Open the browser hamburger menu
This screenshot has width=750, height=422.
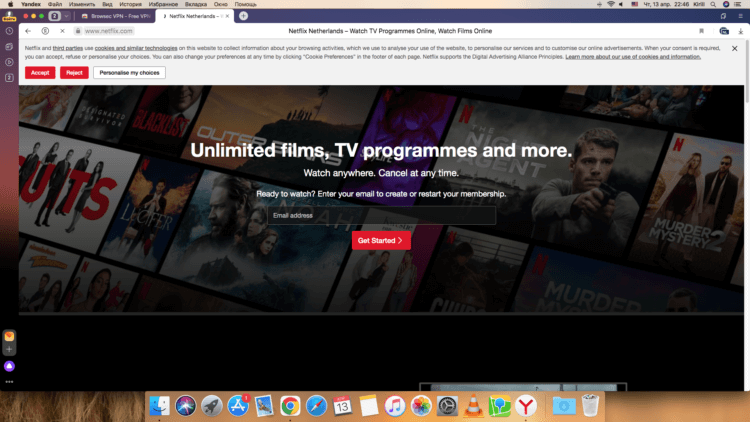pos(740,16)
